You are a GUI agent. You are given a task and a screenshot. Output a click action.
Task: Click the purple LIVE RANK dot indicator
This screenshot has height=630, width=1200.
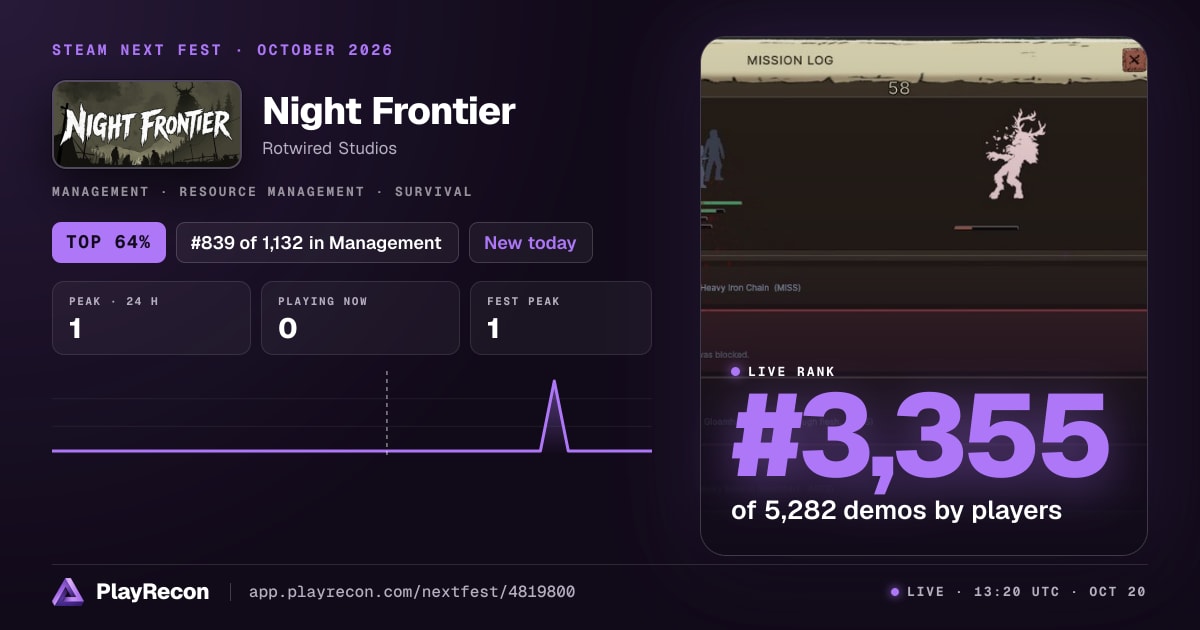tap(736, 372)
